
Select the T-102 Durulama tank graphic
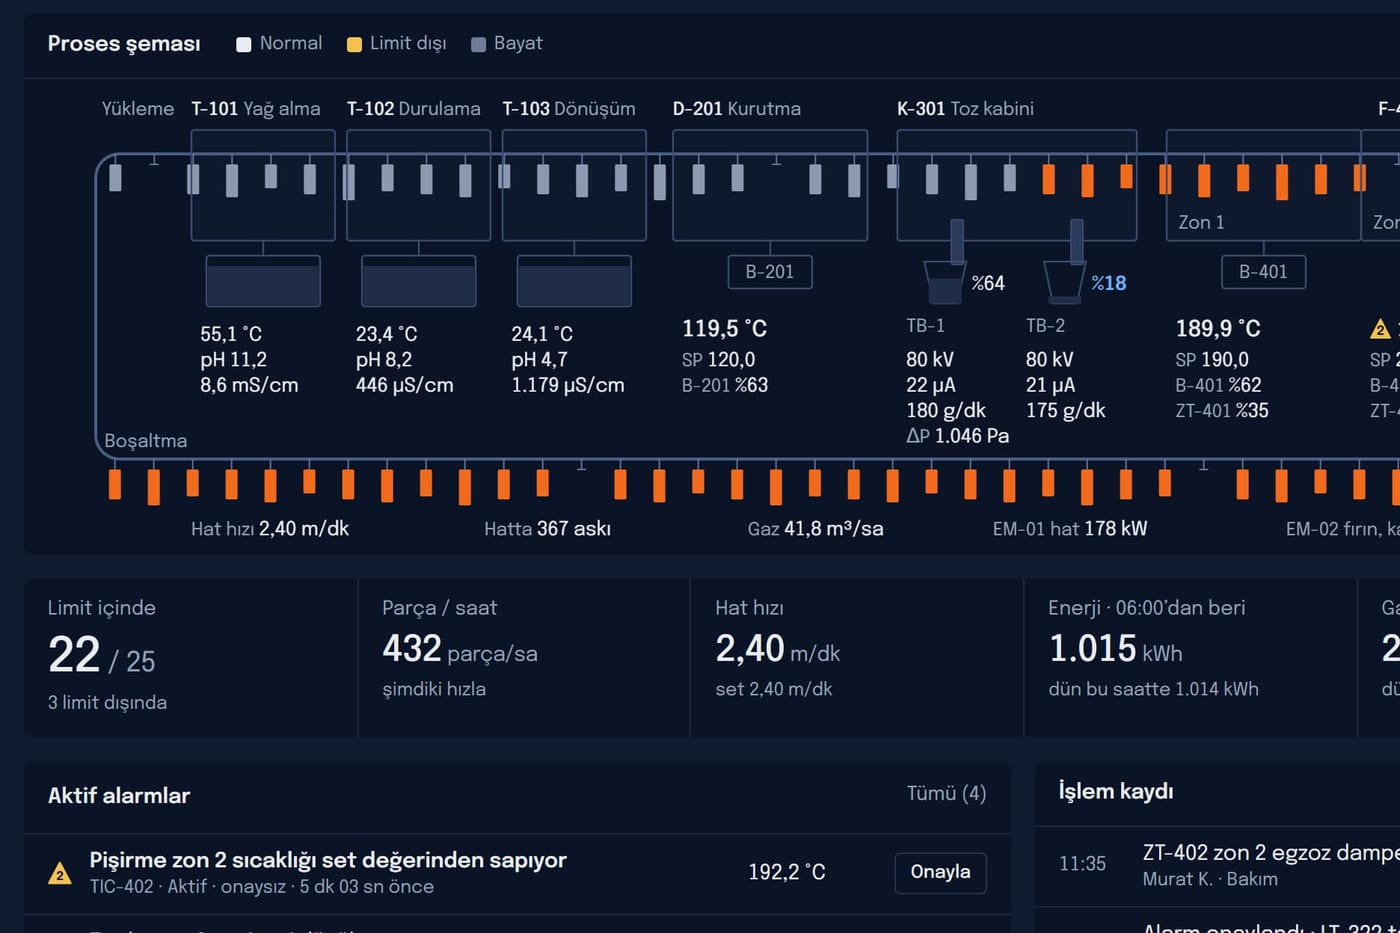pyautogui.click(x=418, y=281)
